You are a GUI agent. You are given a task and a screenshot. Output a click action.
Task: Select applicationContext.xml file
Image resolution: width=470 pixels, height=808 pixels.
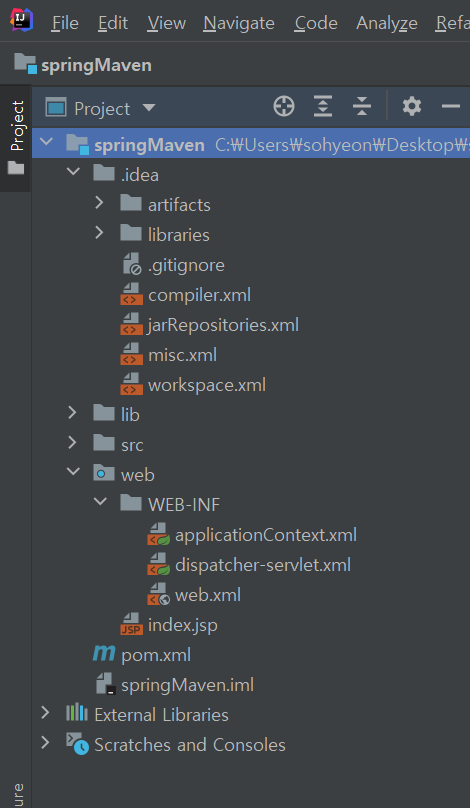click(266, 535)
